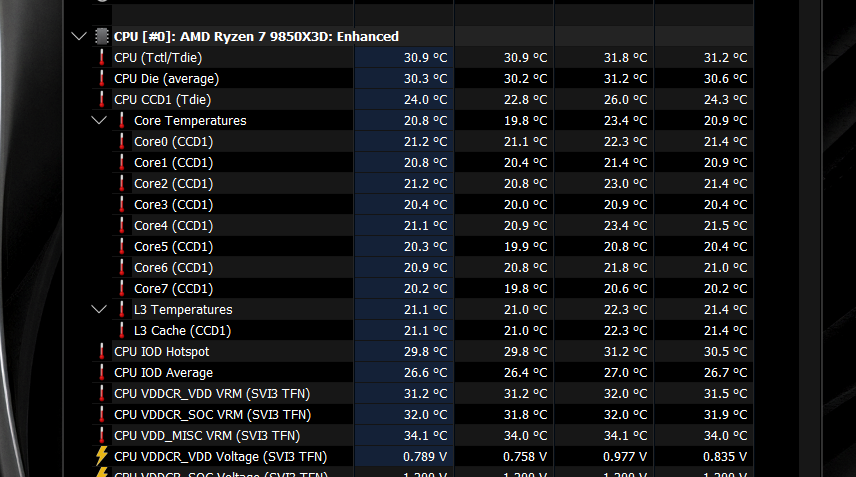Select the Core2 (CCD1) row label
Viewport: 856px width, 477px height.
174,184
